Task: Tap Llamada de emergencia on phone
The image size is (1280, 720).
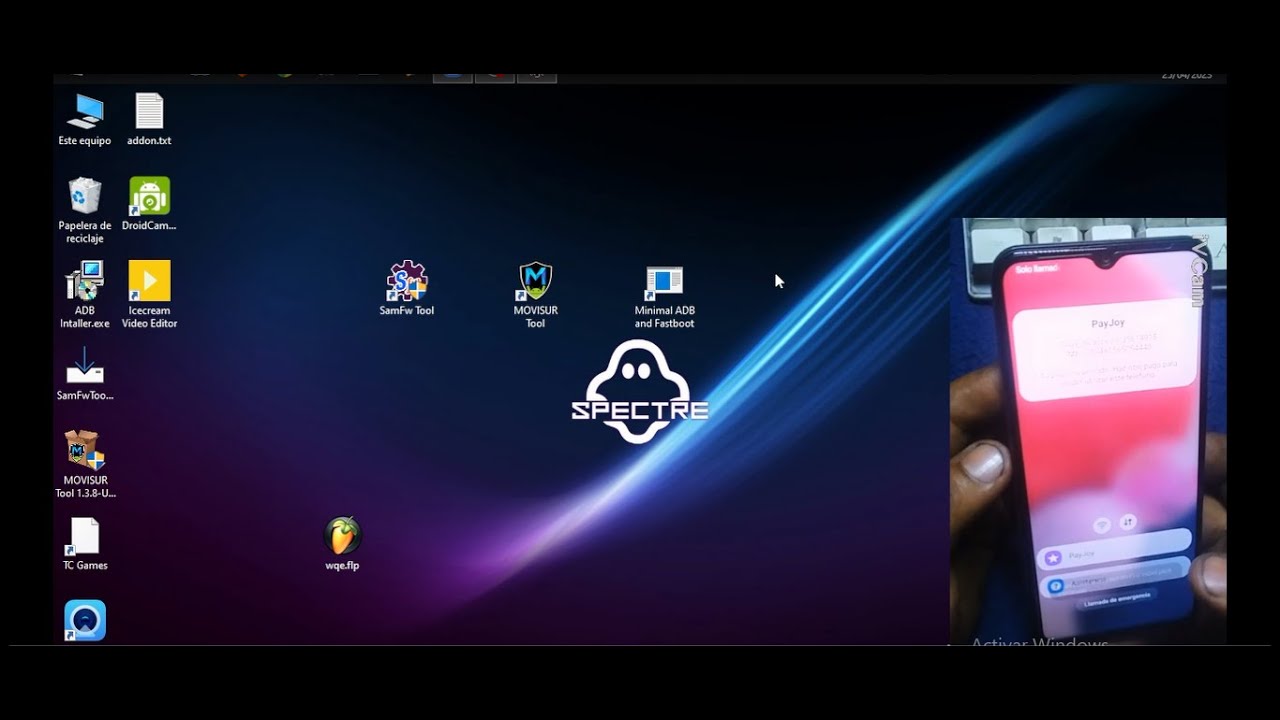Action: pos(1116,601)
